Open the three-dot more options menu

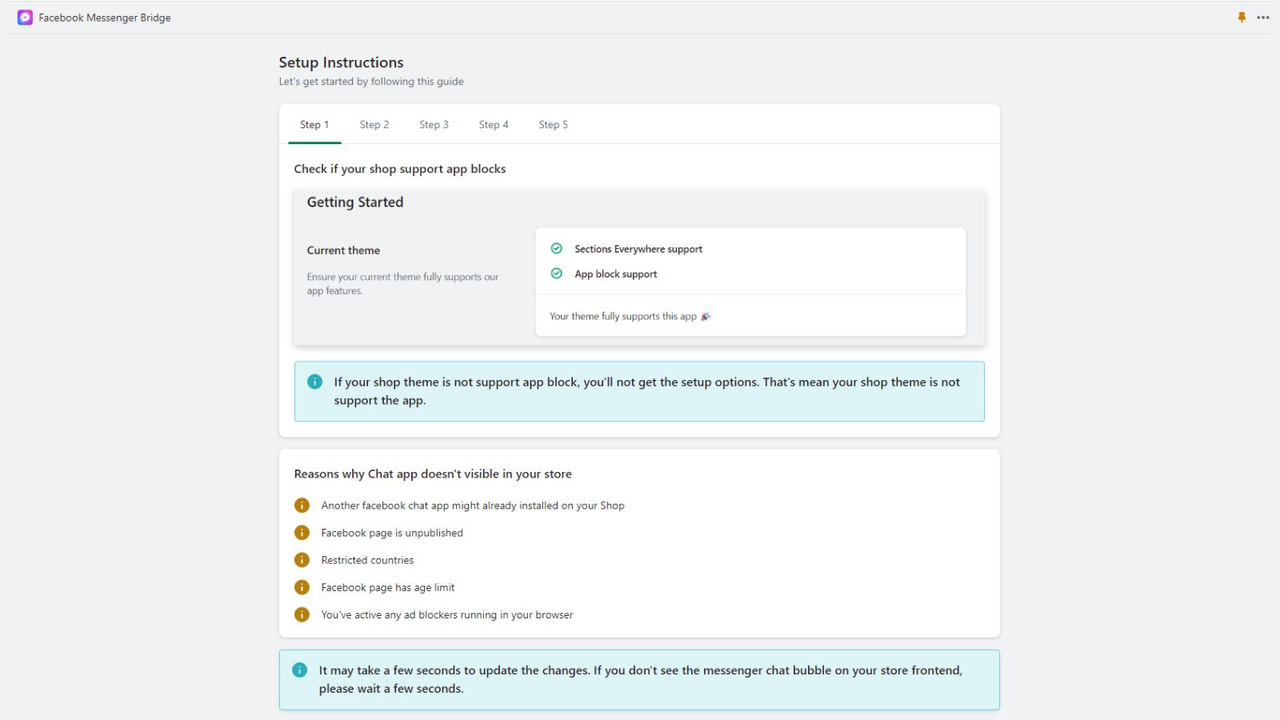point(1263,17)
